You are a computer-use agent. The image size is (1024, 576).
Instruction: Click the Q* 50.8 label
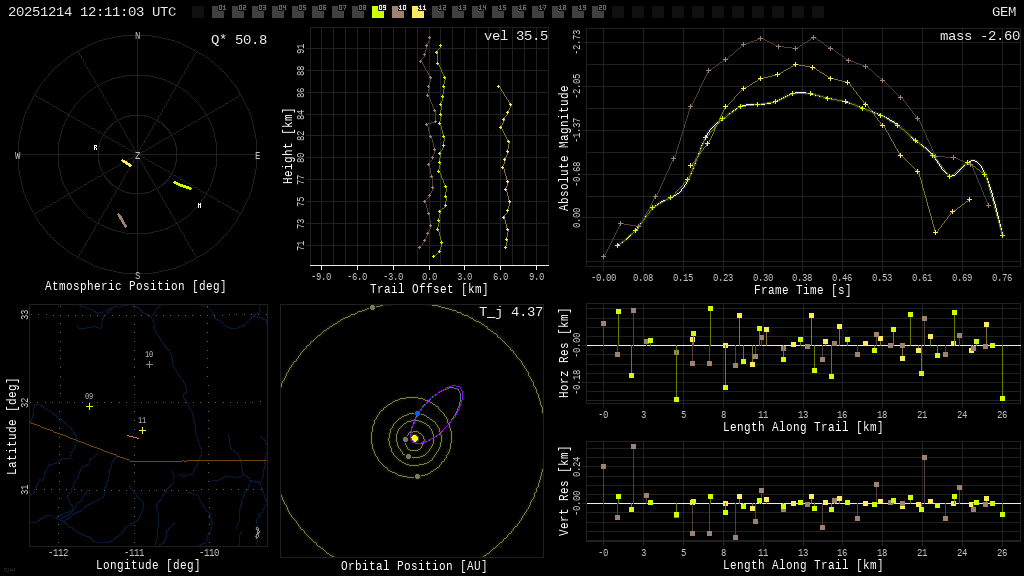click(x=238, y=40)
